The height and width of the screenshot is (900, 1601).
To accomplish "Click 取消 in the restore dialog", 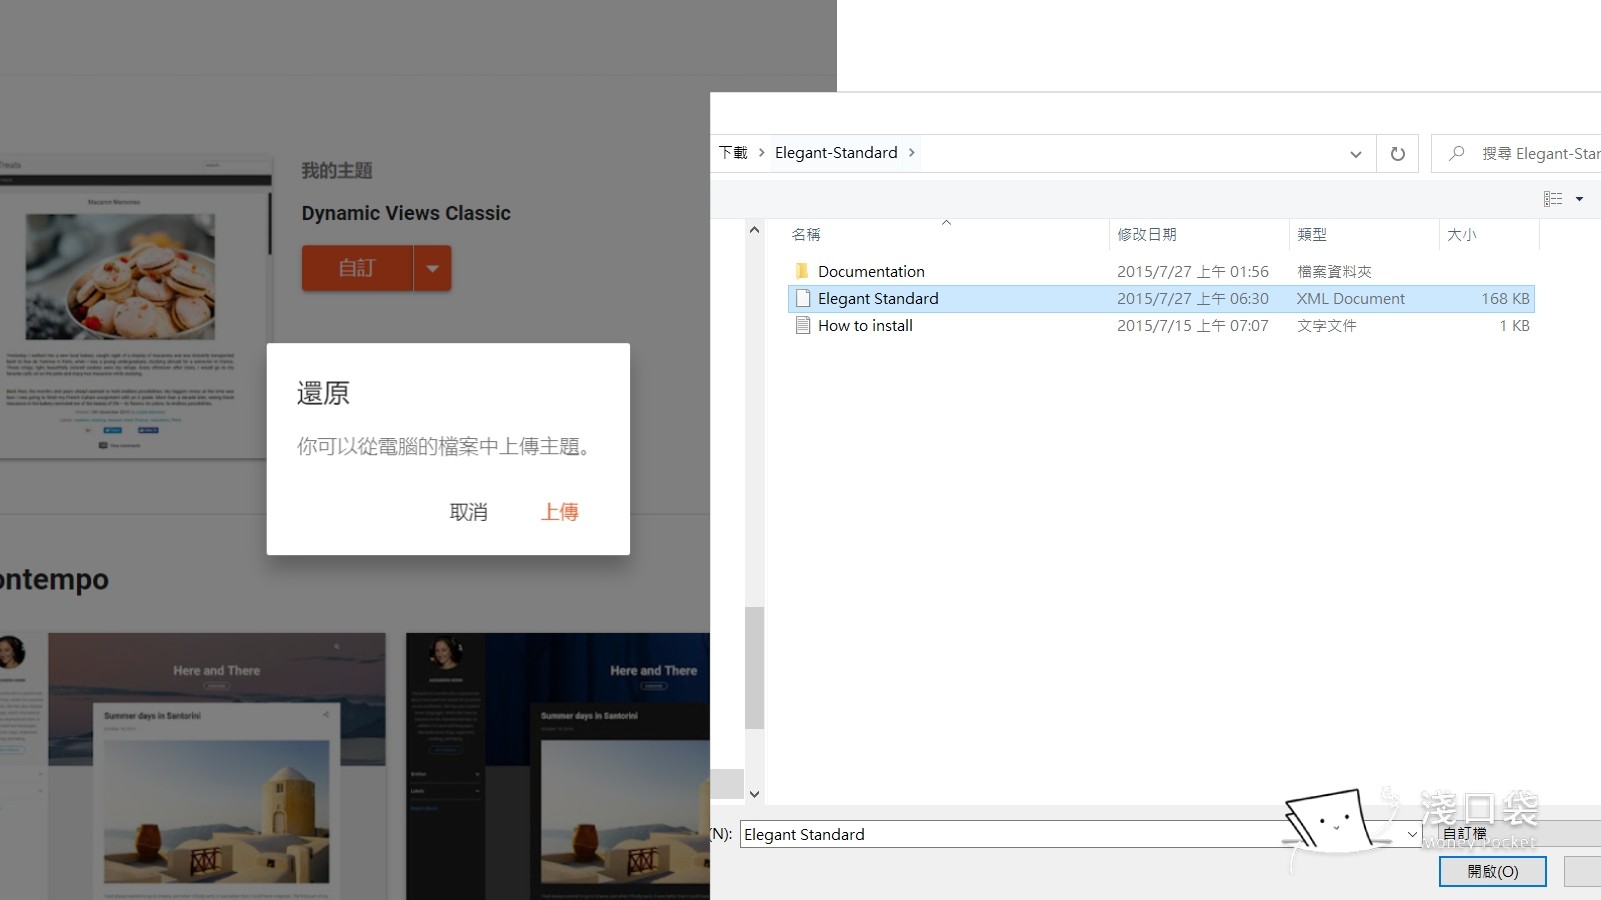I will (469, 512).
